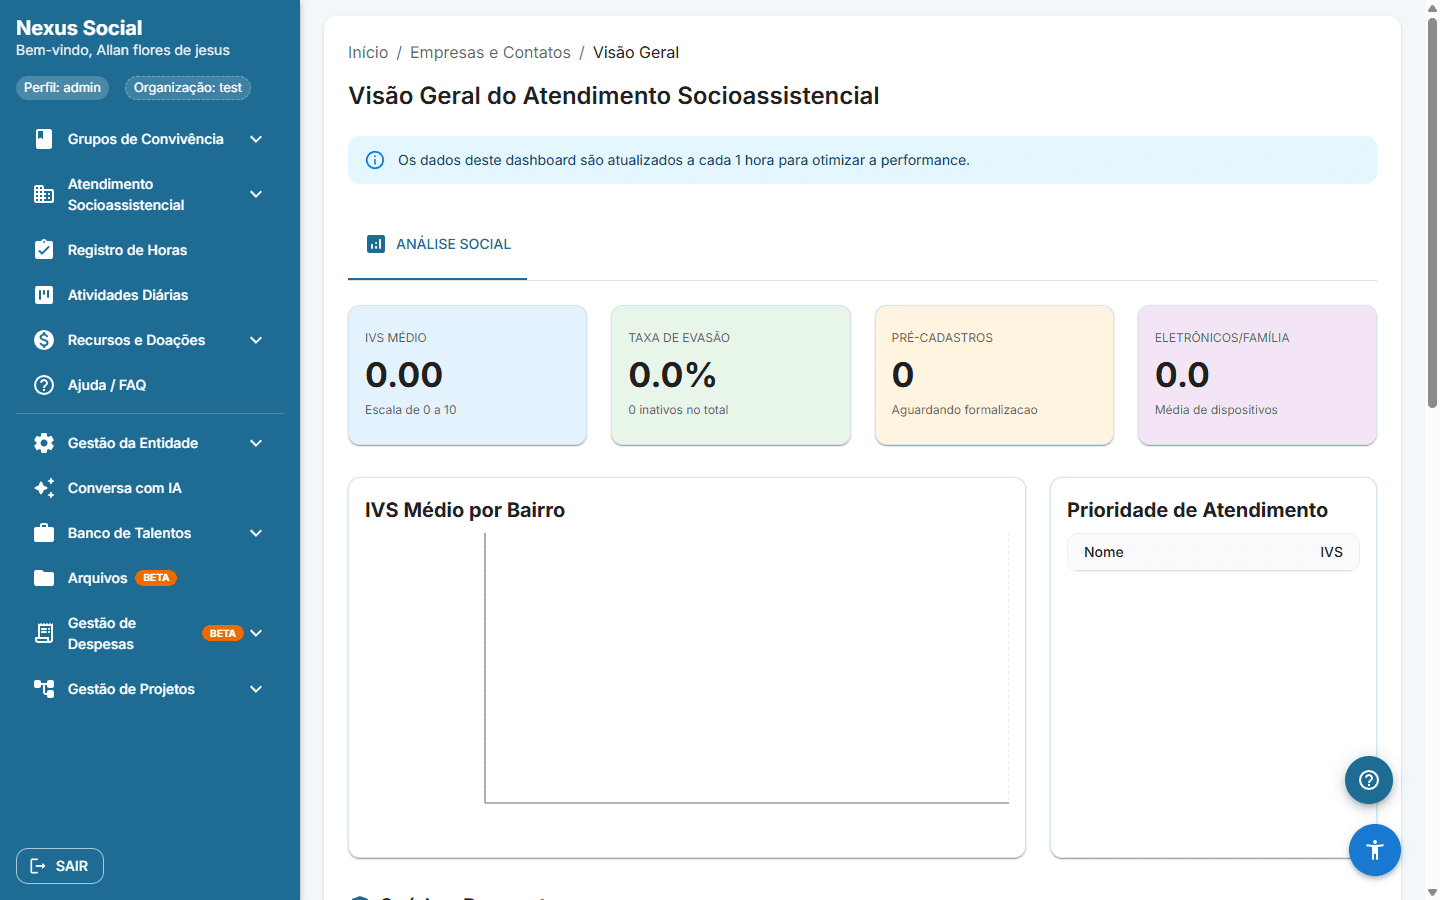Click the Nexus Social title
Screen dimensions: 1440x900
(79, 28)
